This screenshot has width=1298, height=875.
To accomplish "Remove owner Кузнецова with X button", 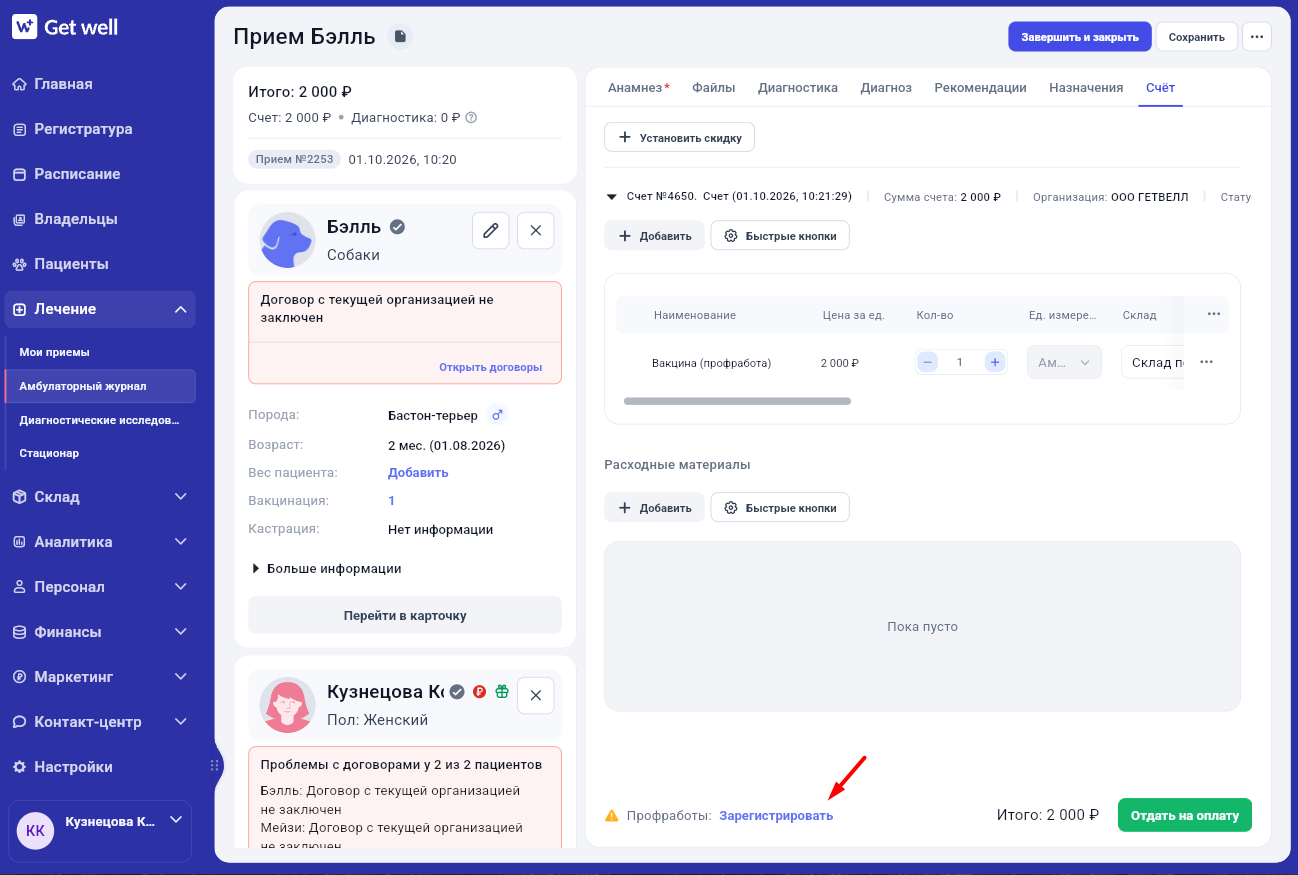I will [535, 695].
